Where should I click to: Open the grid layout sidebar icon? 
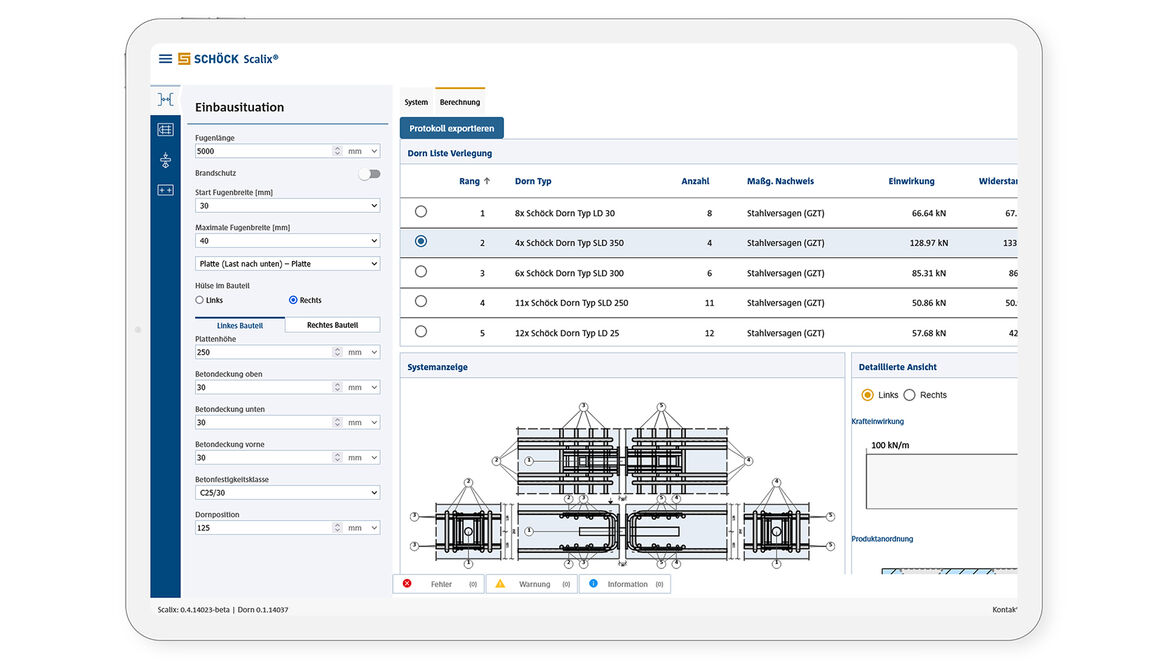[166, 129]
